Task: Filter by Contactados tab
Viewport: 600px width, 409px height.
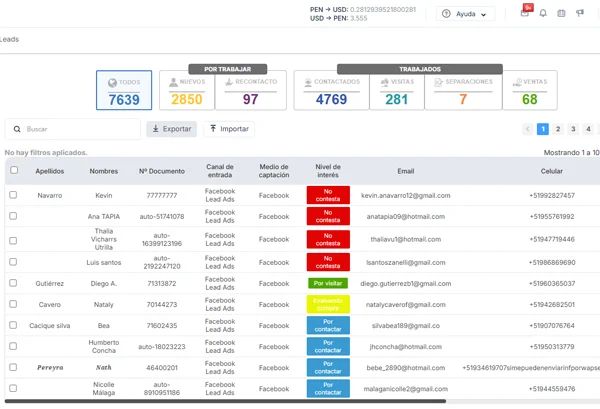Action: tap(331, 91)
